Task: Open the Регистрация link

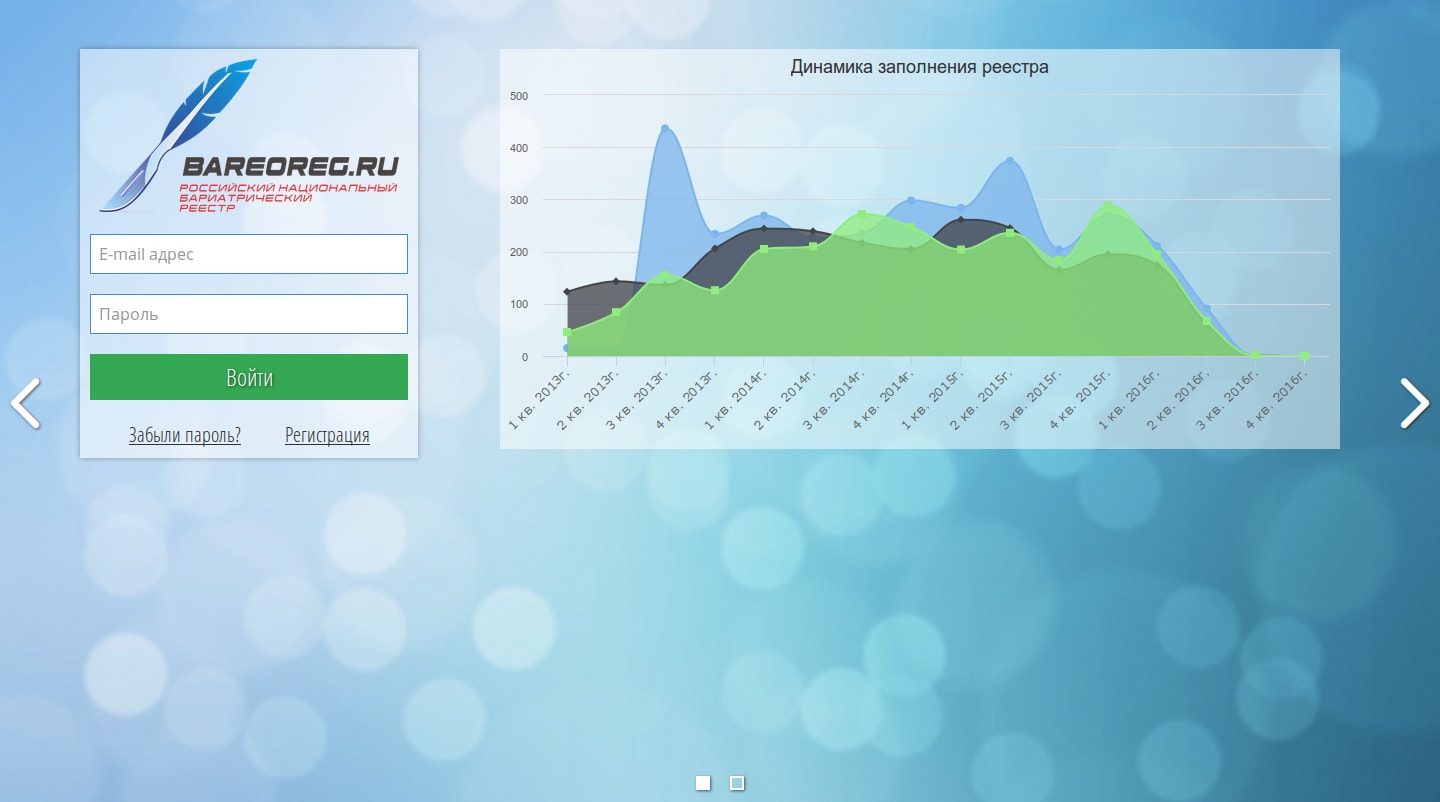Action: pyautogui.click(x=327, y=435)
